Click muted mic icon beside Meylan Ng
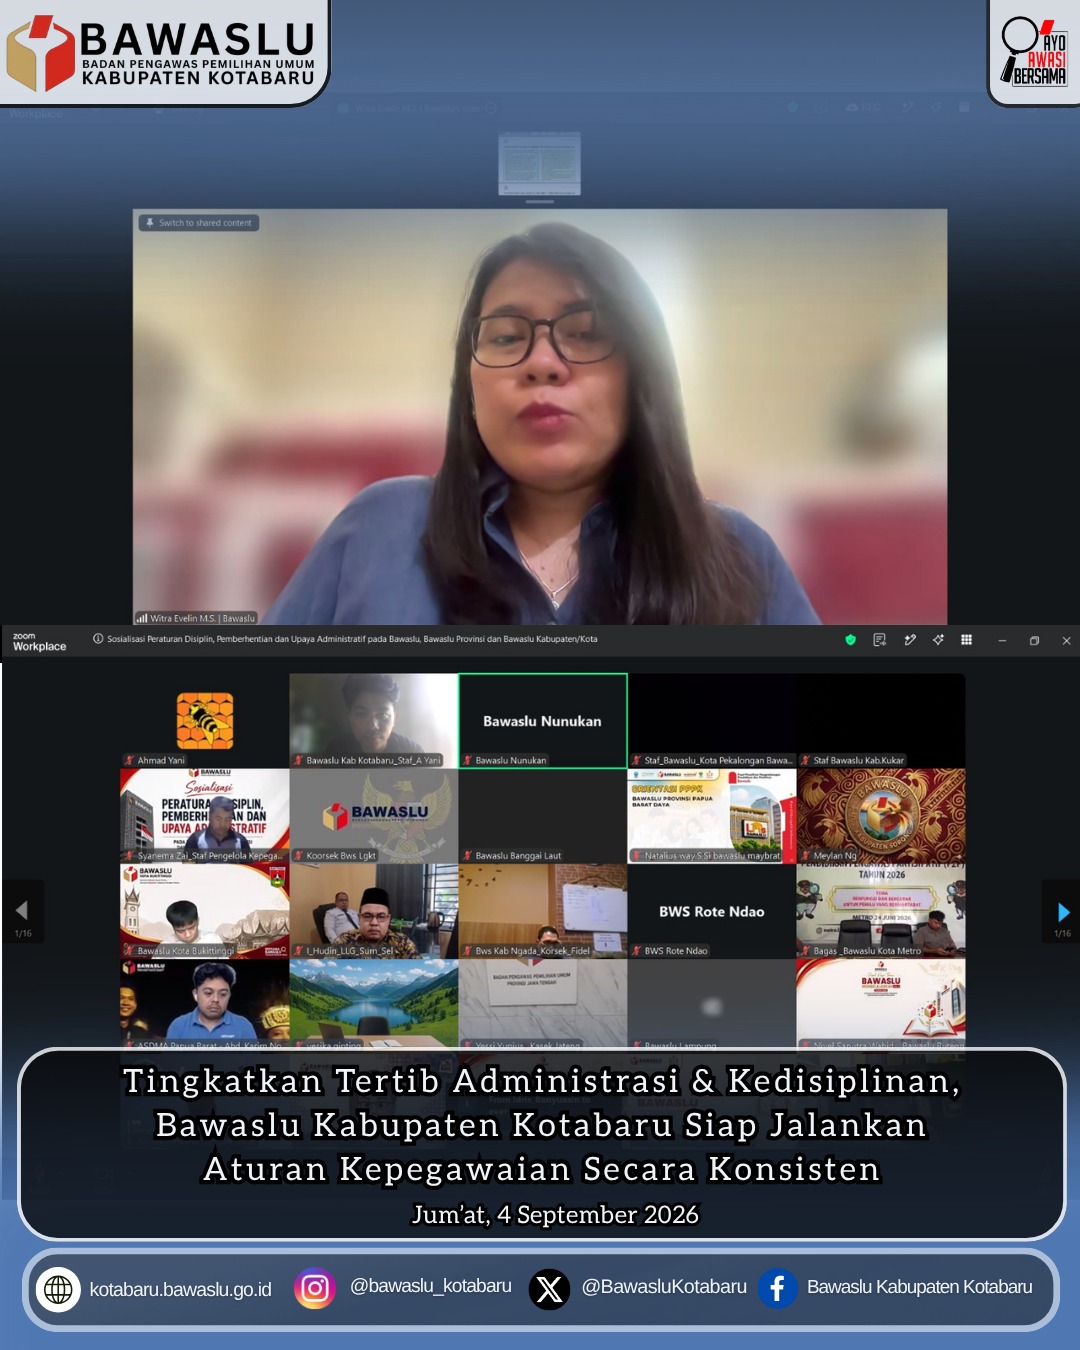This screenshot has height=1350, width=1080. [x=805, y=856]
